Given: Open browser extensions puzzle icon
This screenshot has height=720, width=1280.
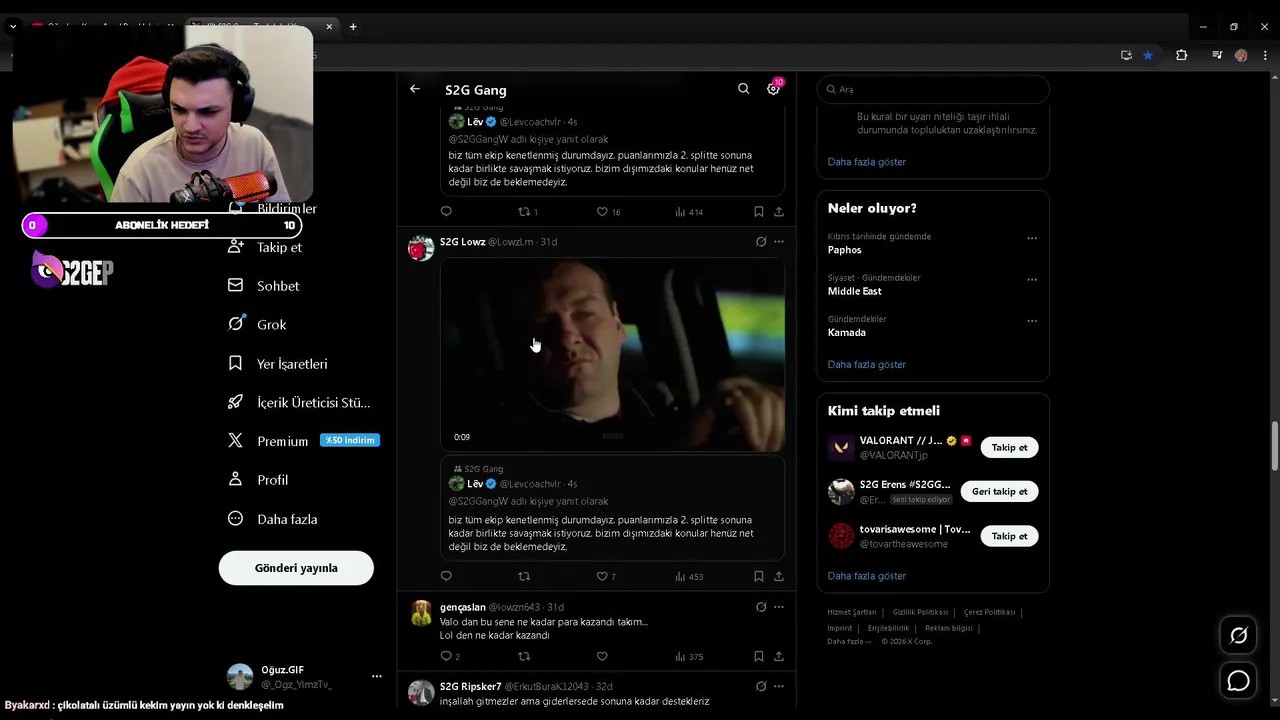Looking at the screenshot, I should pos(1181,55).
